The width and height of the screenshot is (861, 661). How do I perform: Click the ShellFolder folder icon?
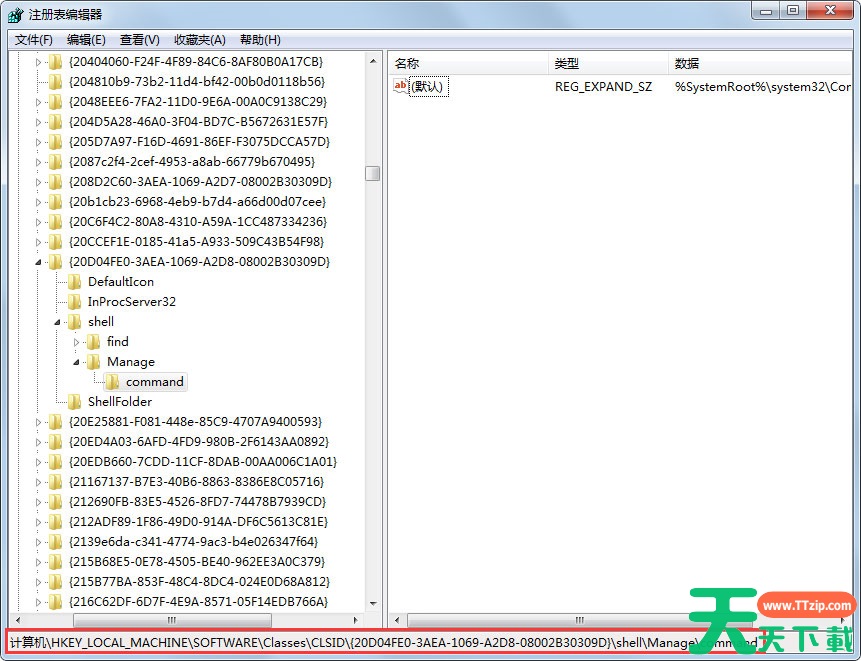74,402
